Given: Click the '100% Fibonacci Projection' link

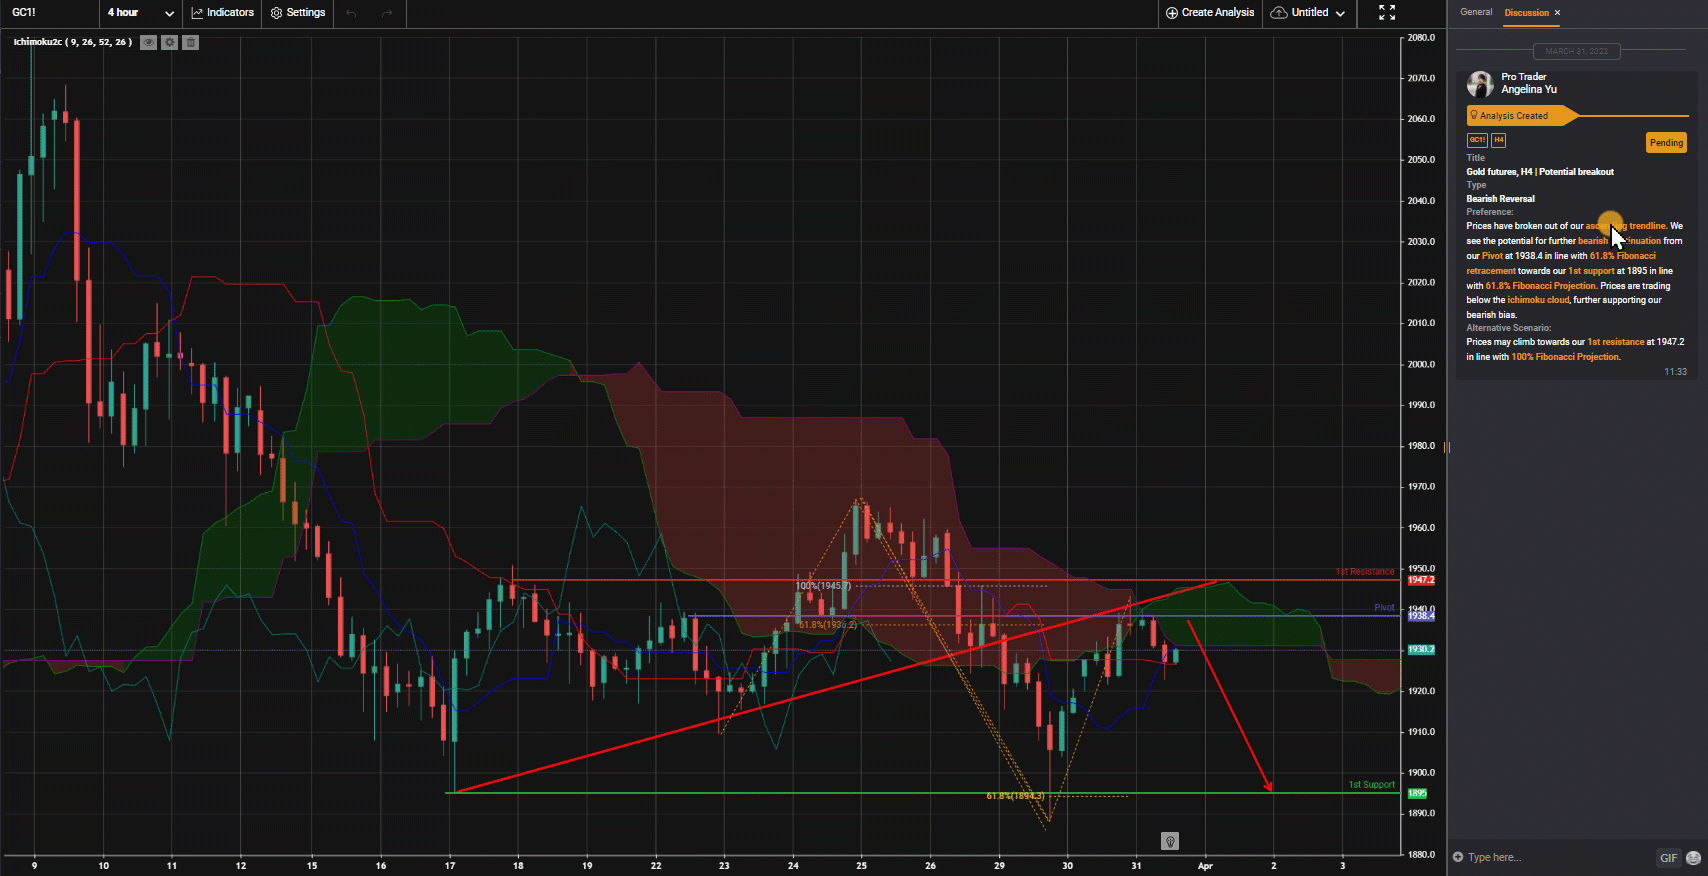Looking at the screenshot, I should (1565, 357).
